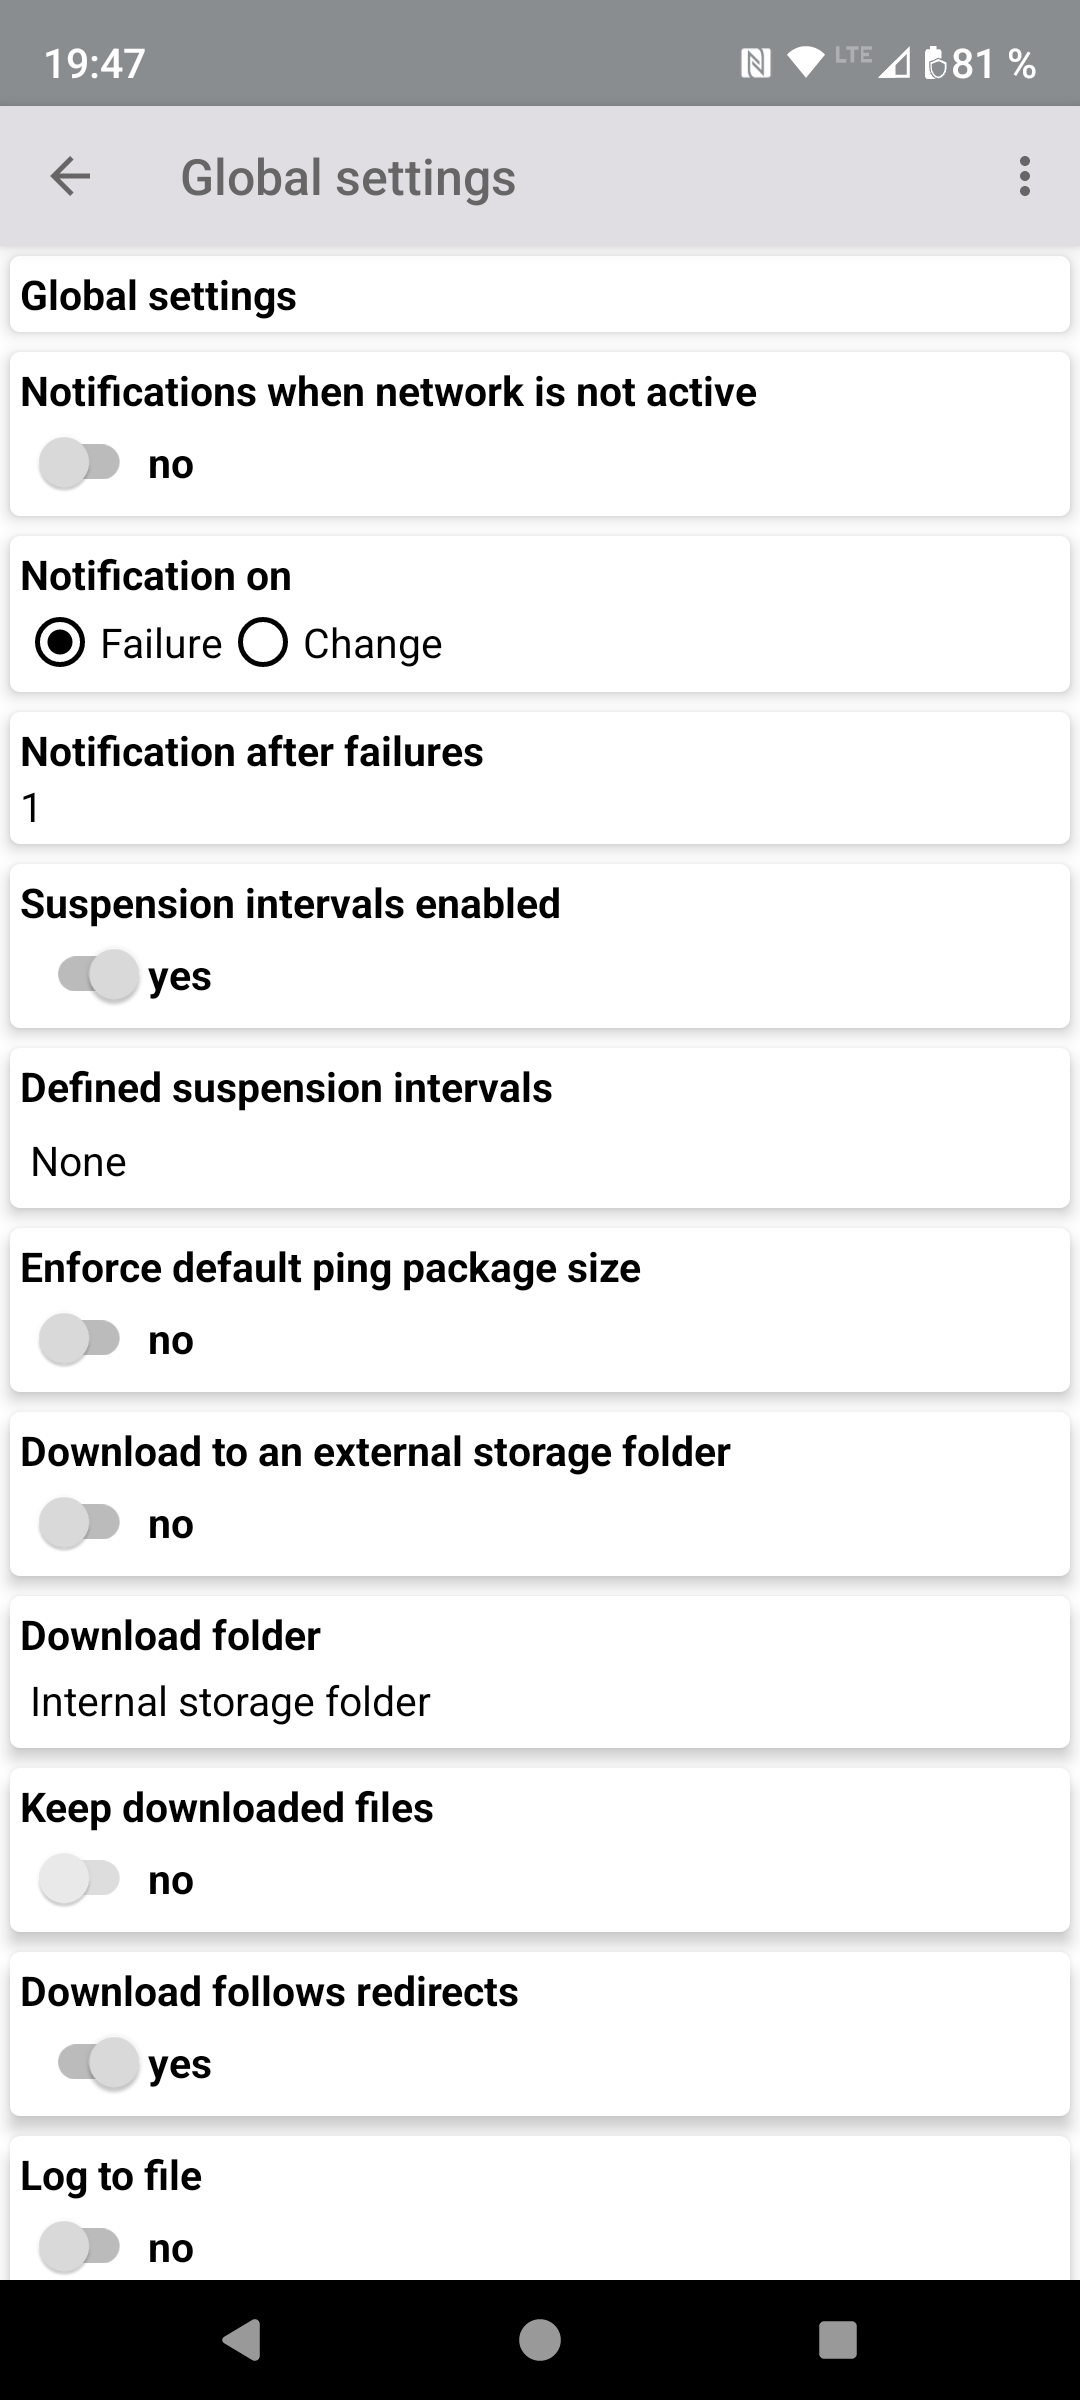Open Defined suspension intervals setting
The width and height of the screenshot is (1080, 2400).
(540, 1128)
